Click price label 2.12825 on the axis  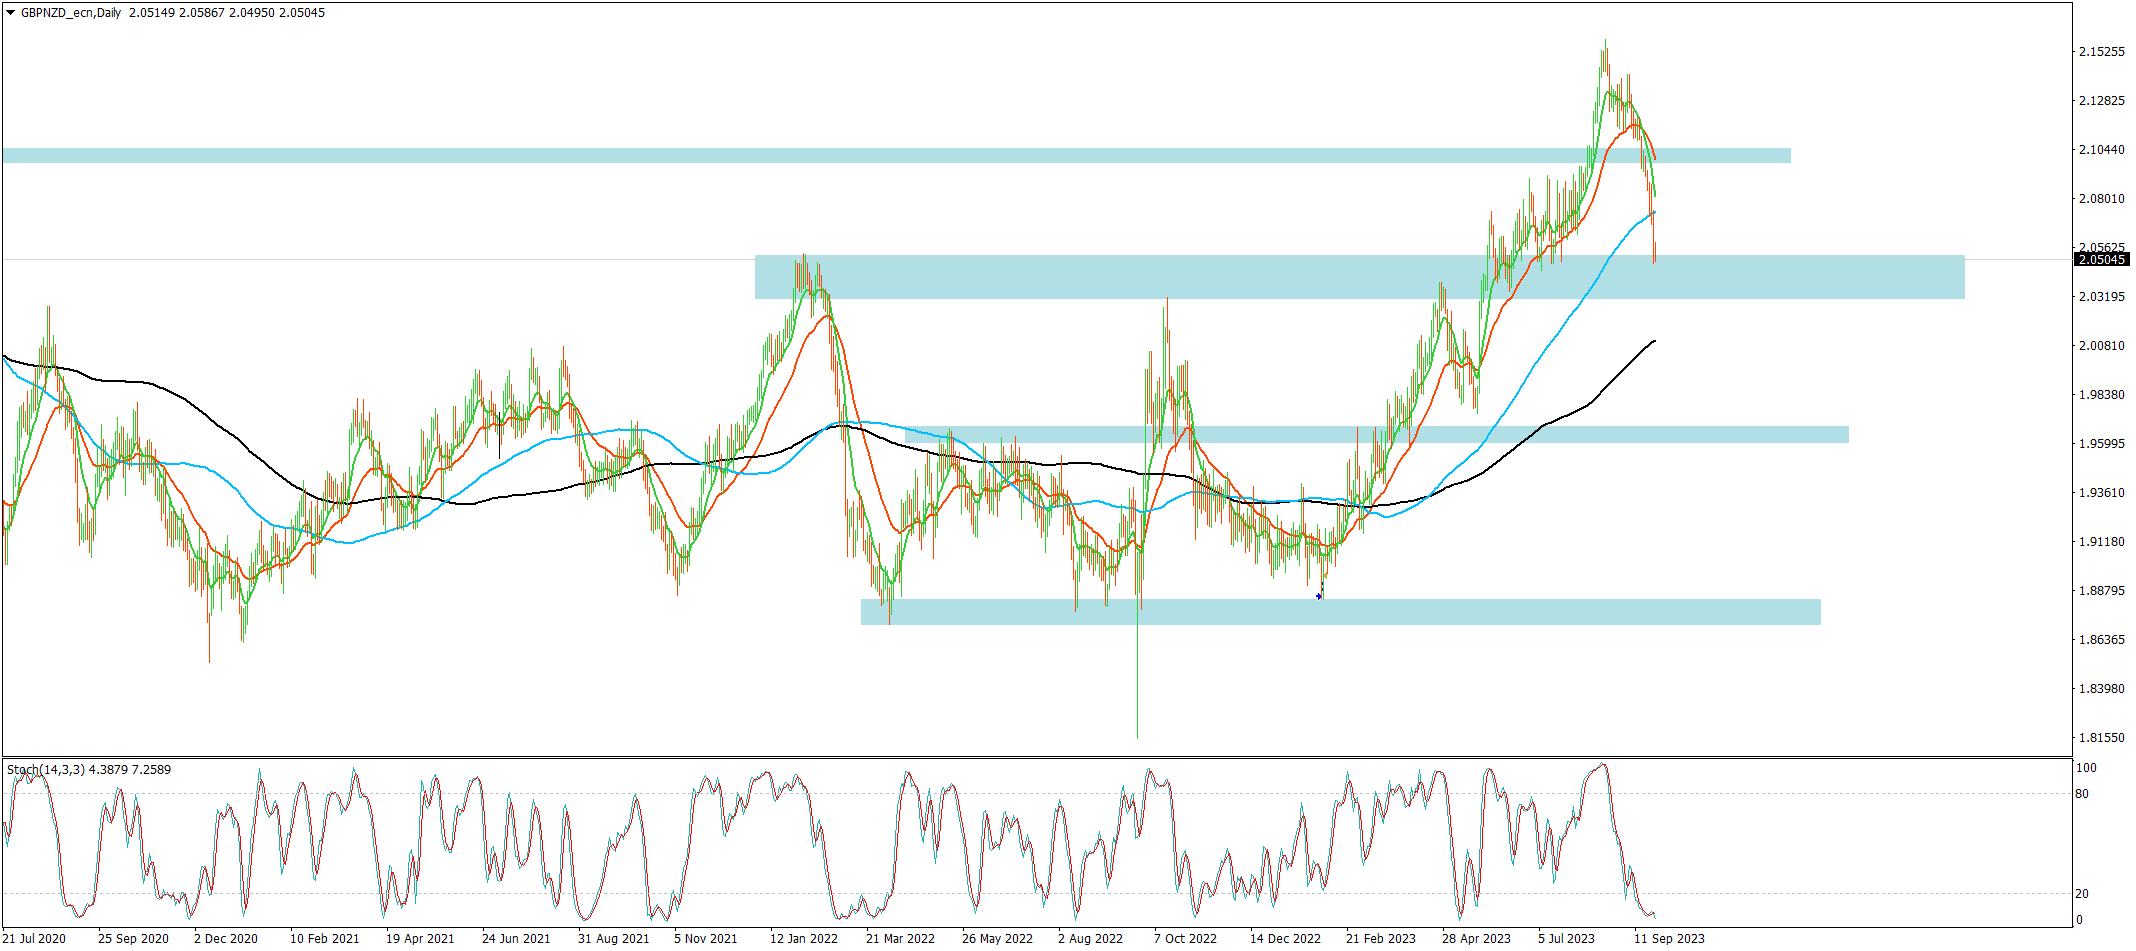pos(2102,101)
